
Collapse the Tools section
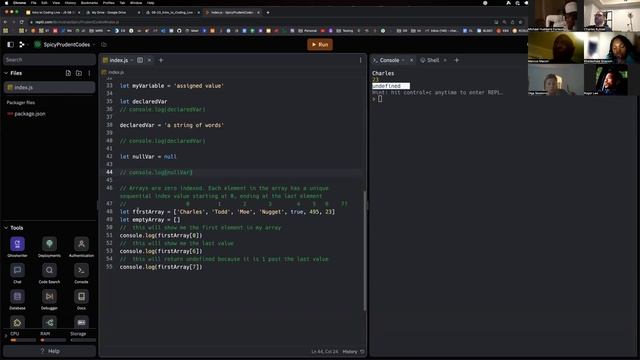[x=6, y=228]
